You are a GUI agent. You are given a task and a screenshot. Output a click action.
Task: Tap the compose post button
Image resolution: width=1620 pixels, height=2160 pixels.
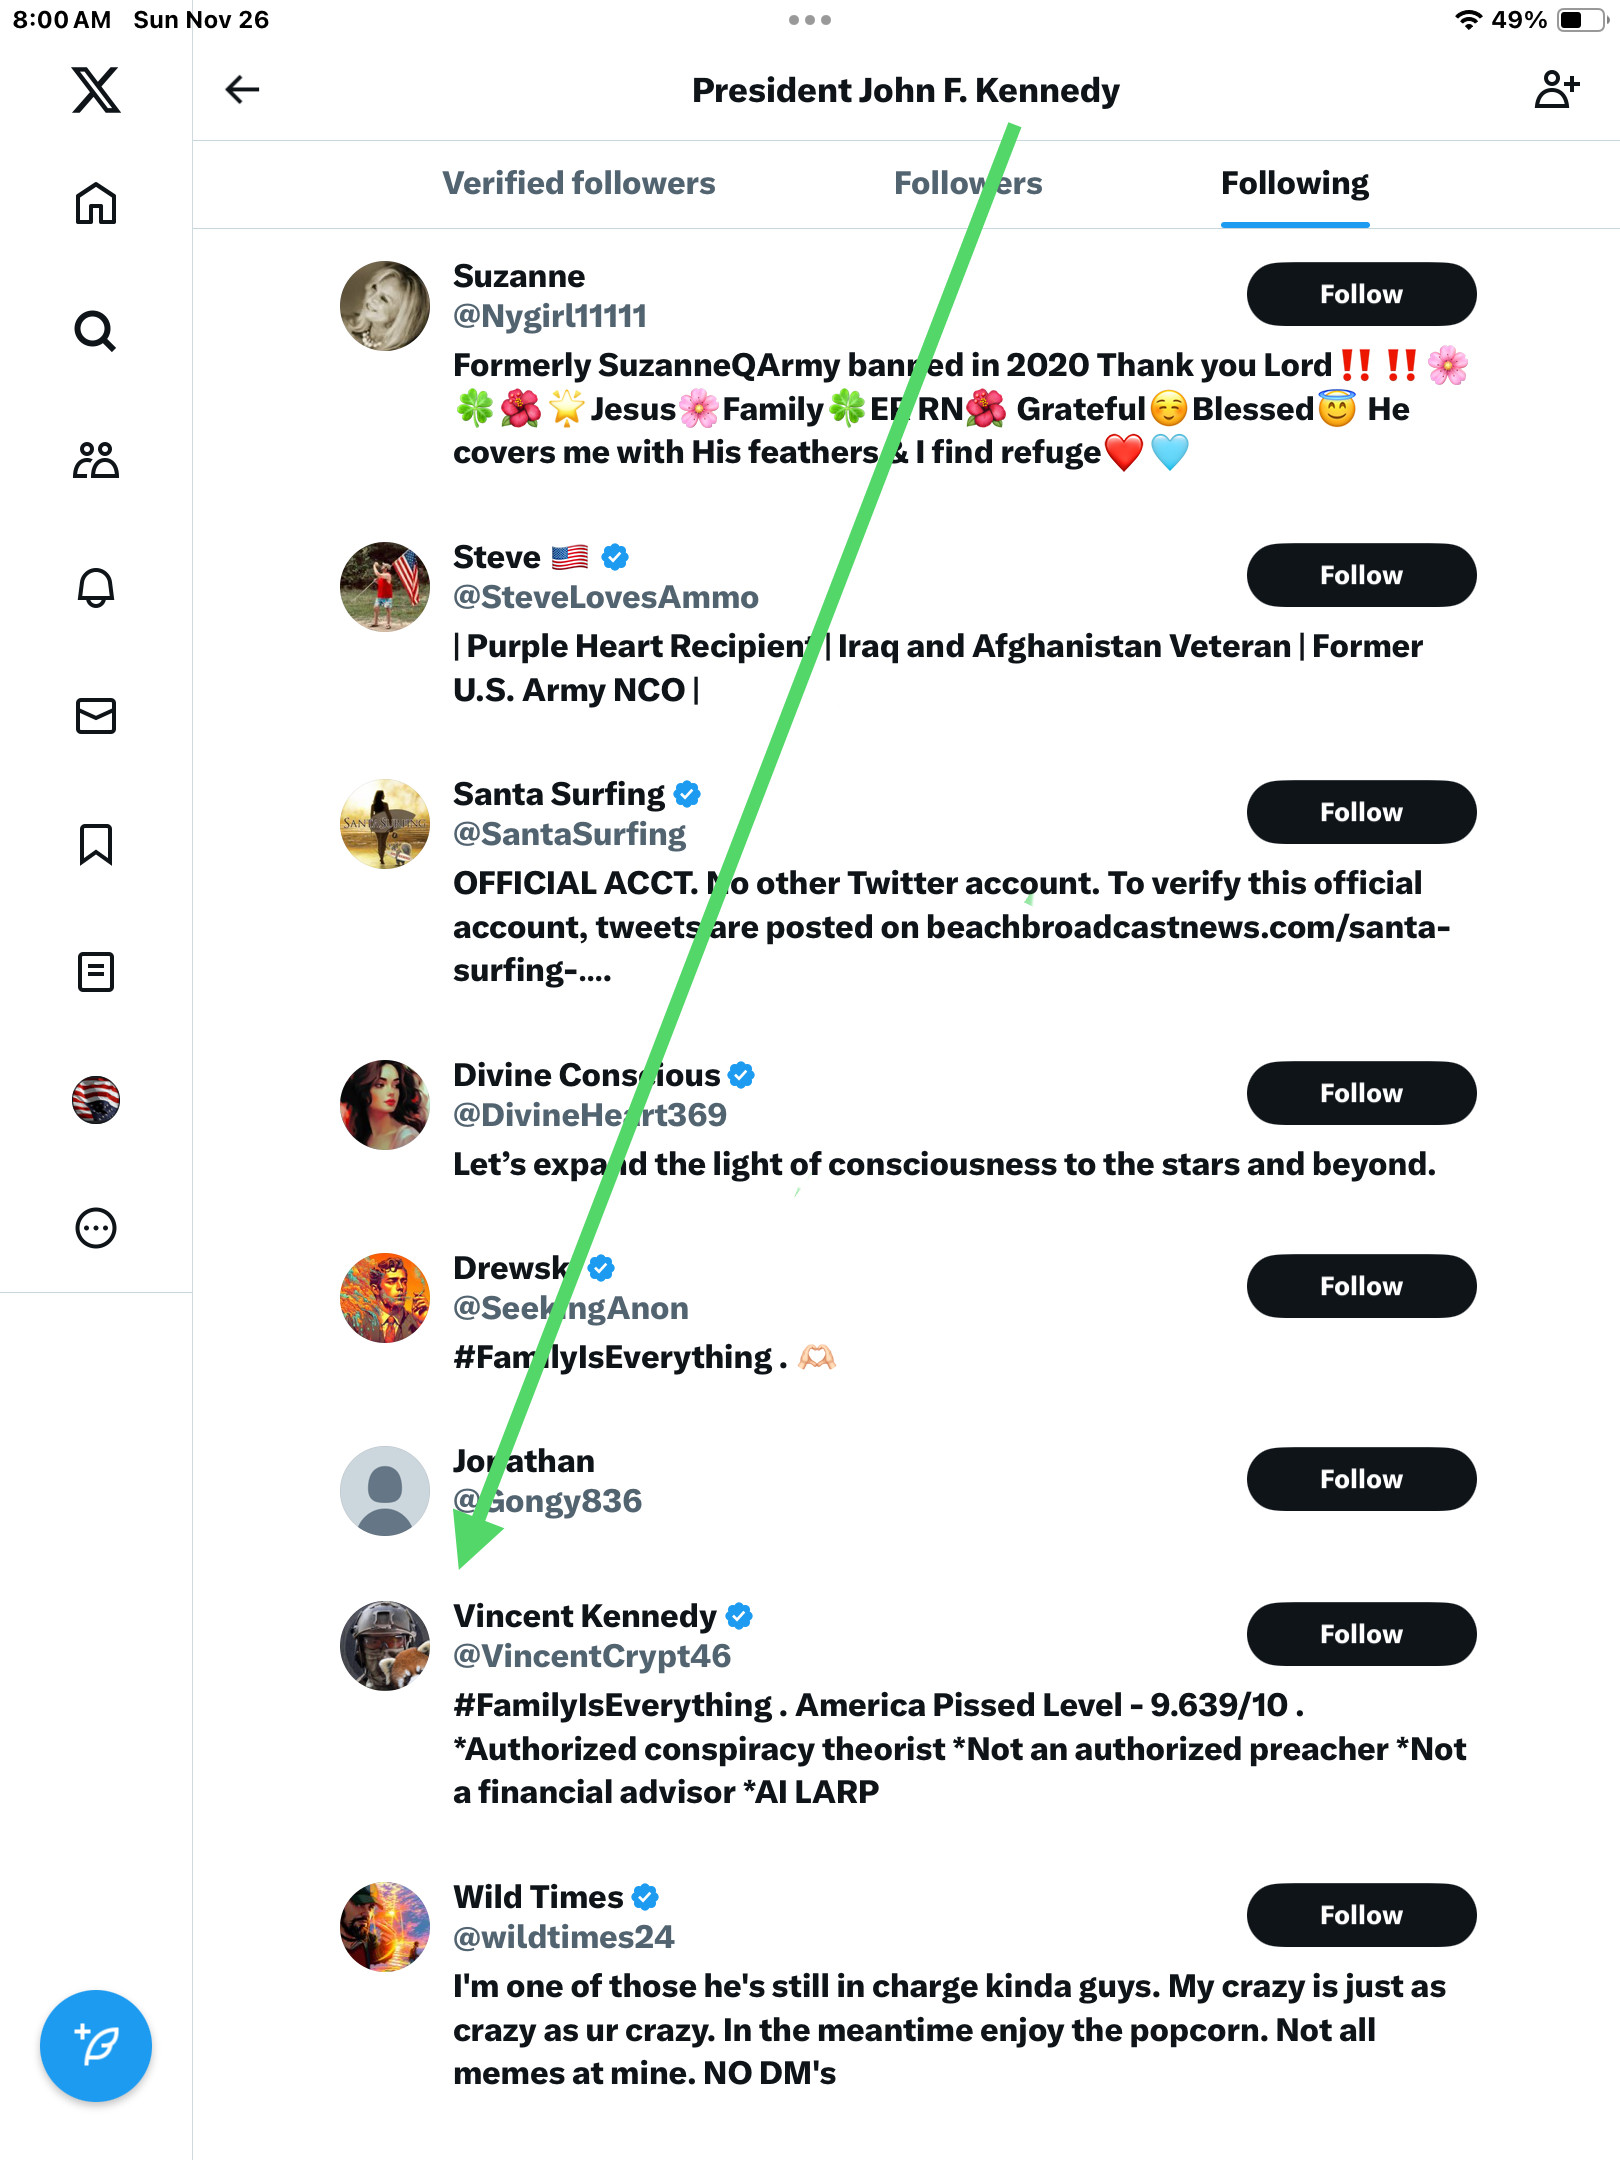coord(96,2046)
